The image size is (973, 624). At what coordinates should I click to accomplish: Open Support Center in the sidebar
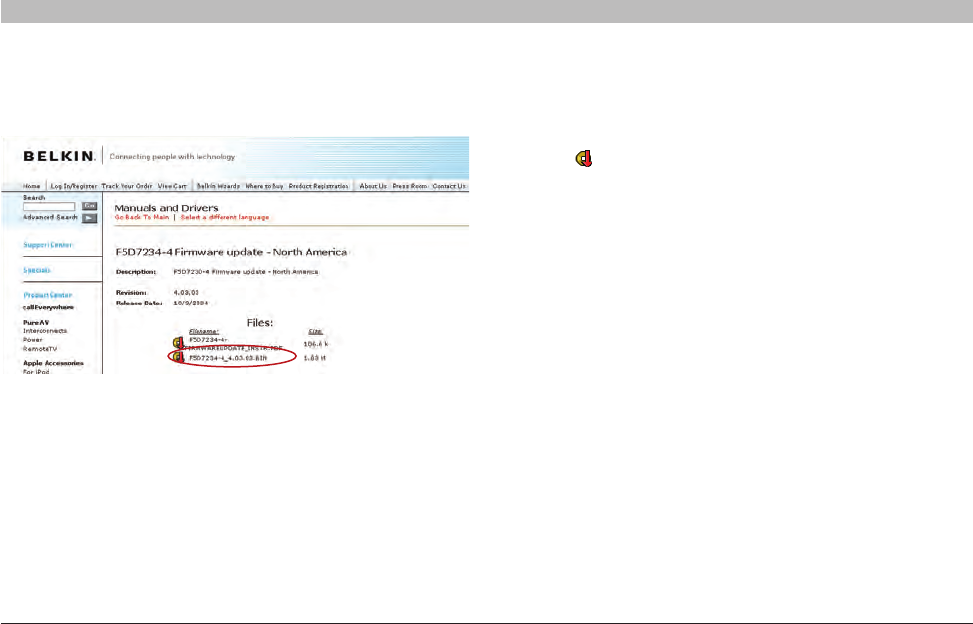point(48,245)
